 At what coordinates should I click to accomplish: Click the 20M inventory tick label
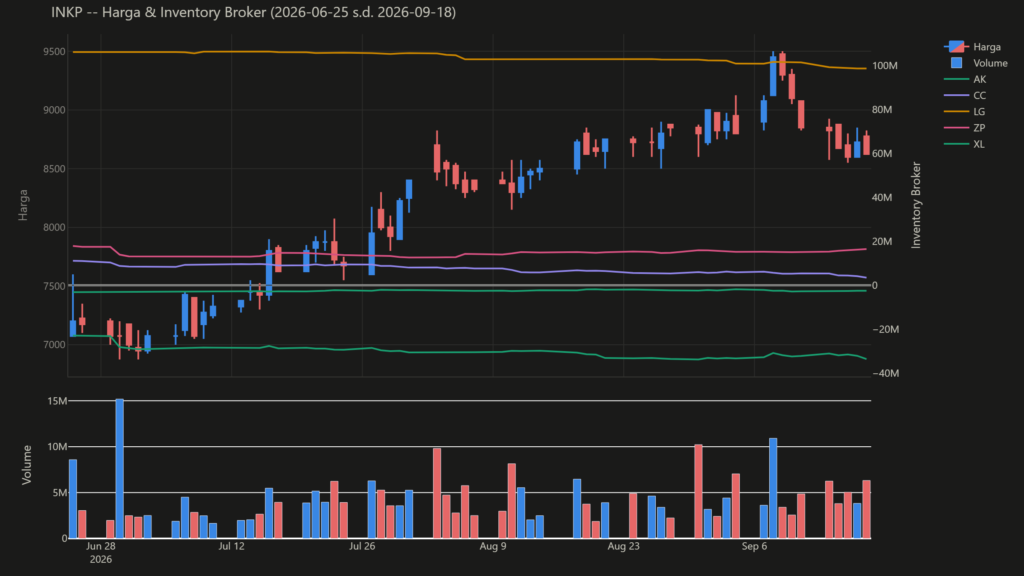coord(882,242)
